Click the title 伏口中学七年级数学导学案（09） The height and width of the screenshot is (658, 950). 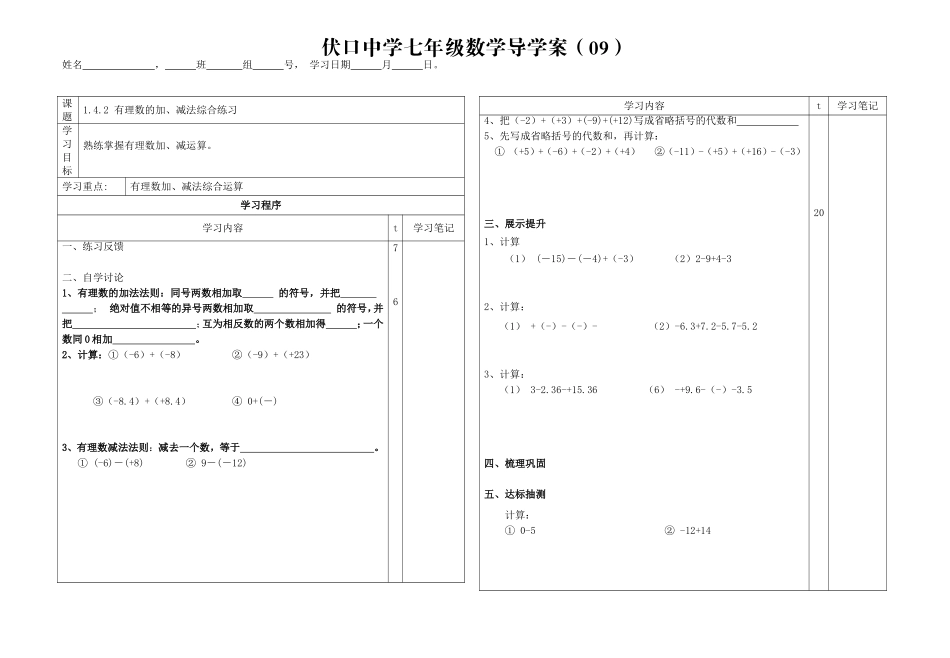click(472, 47)
